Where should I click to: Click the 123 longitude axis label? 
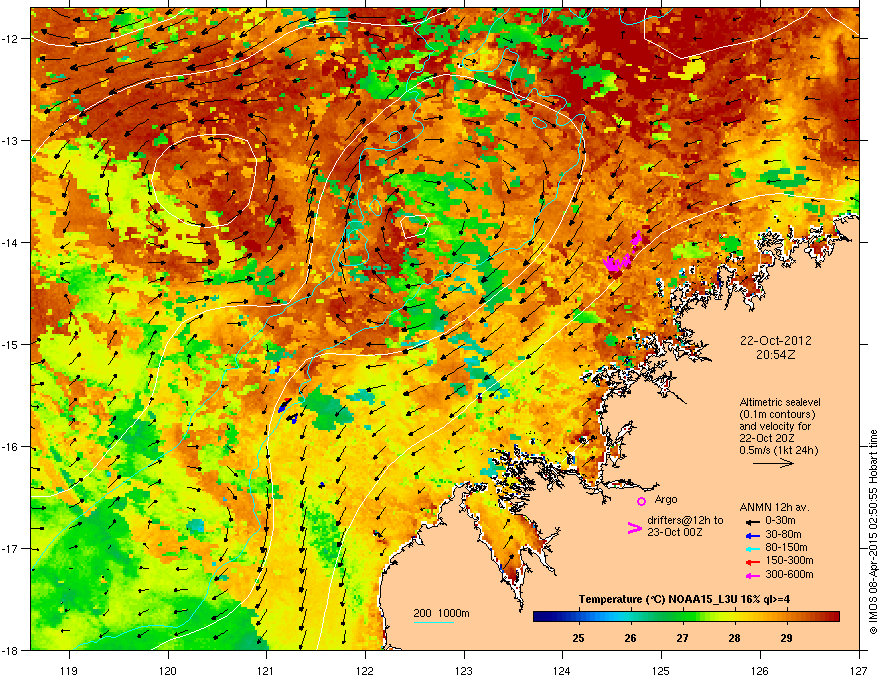pos(464,670)
